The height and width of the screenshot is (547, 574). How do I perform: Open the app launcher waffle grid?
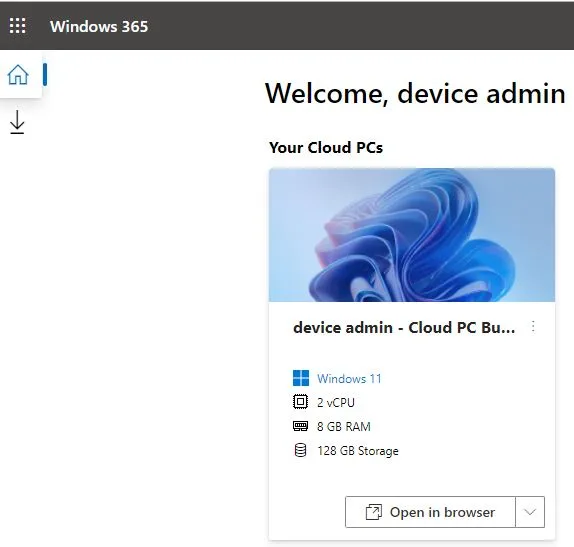click(x=18, y=26)
